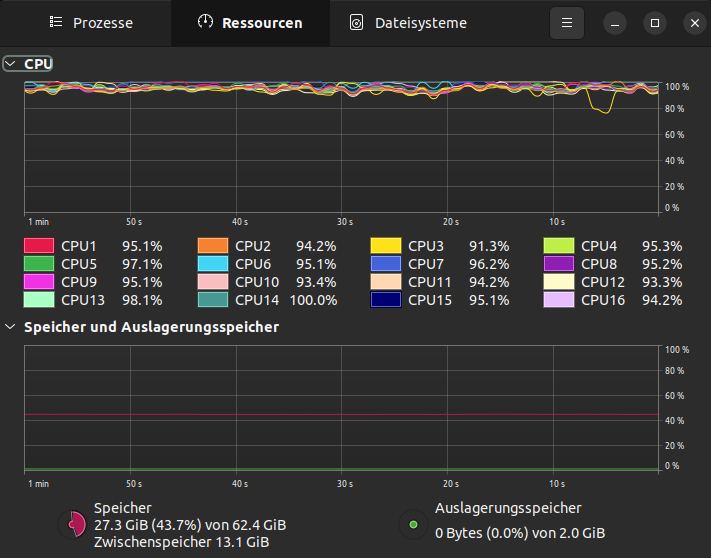Click the Prozesse list icon
This screenshot has width=711, height=558.
pyautogui.click(x=56, y=22)
